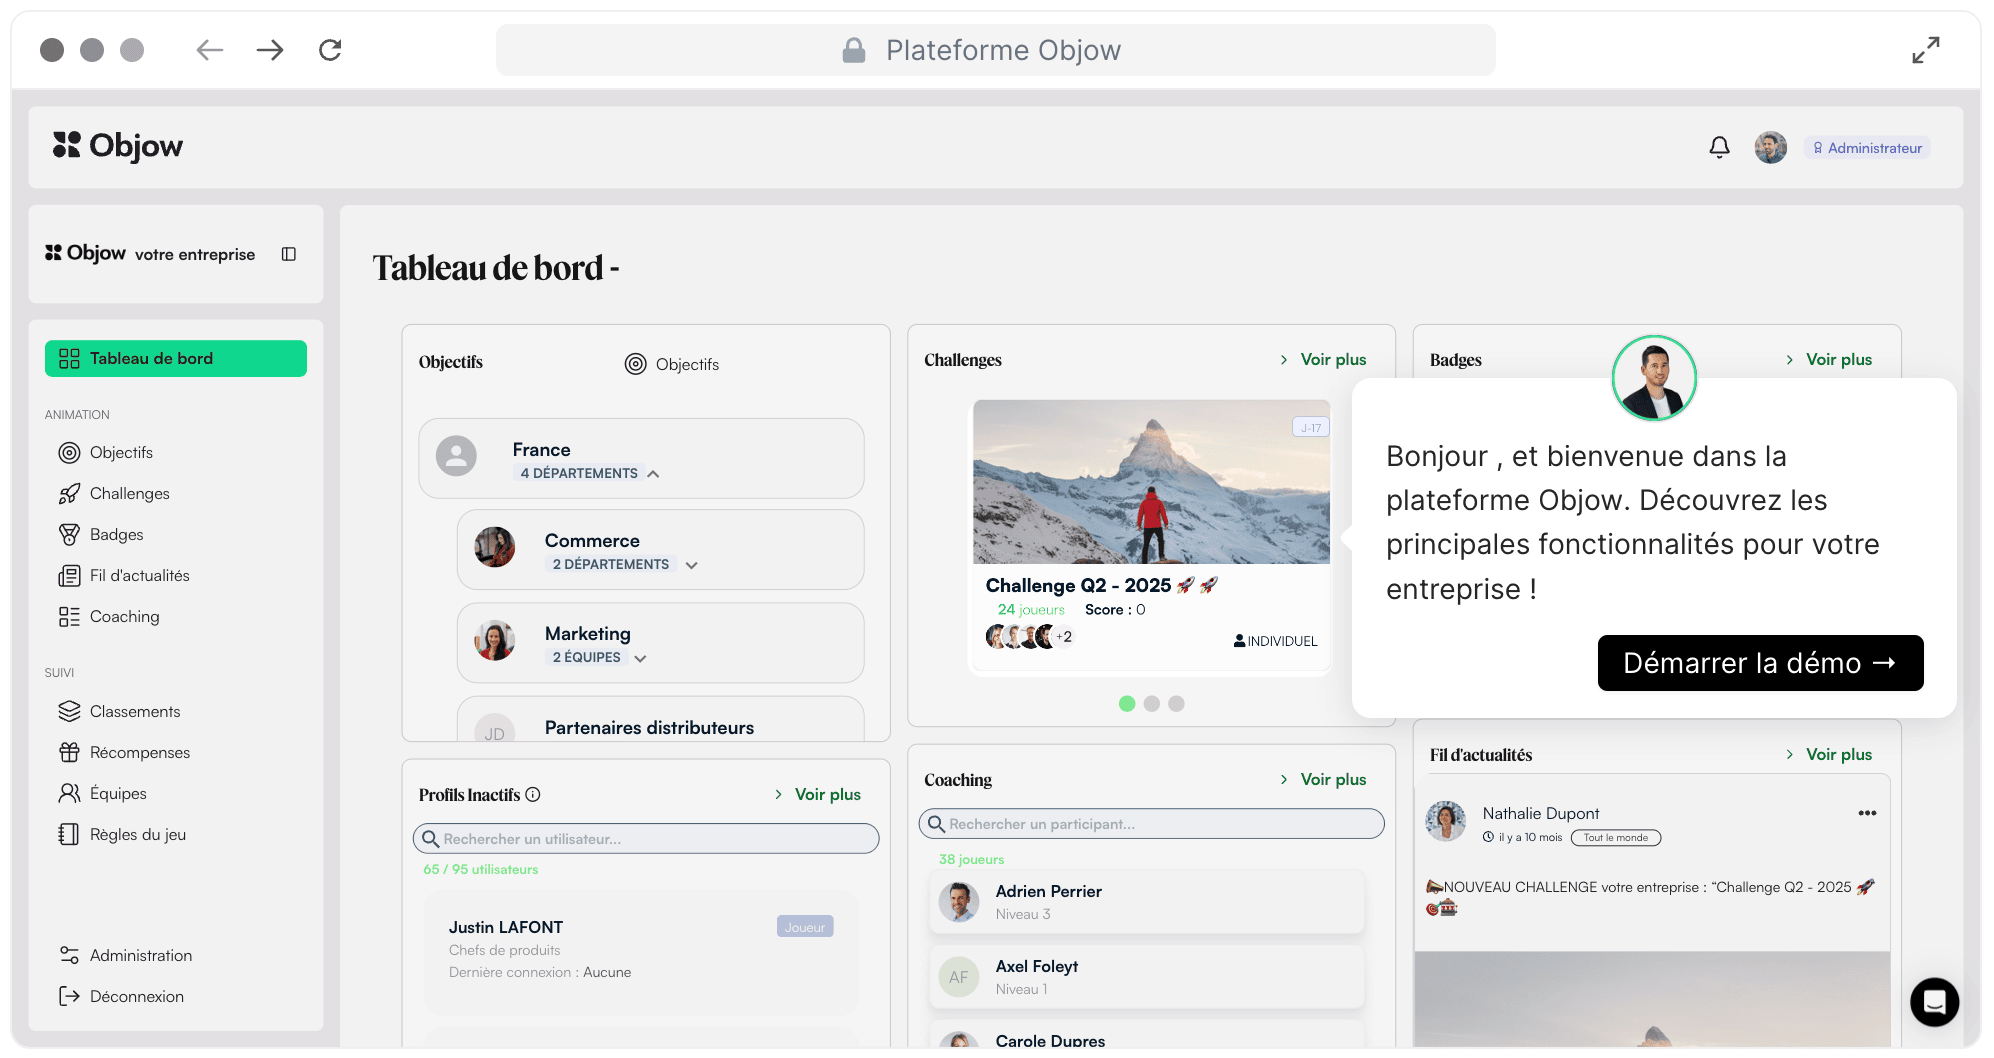Select the third carousel dot
Screen dimensions: 1994x1058
1176,703
